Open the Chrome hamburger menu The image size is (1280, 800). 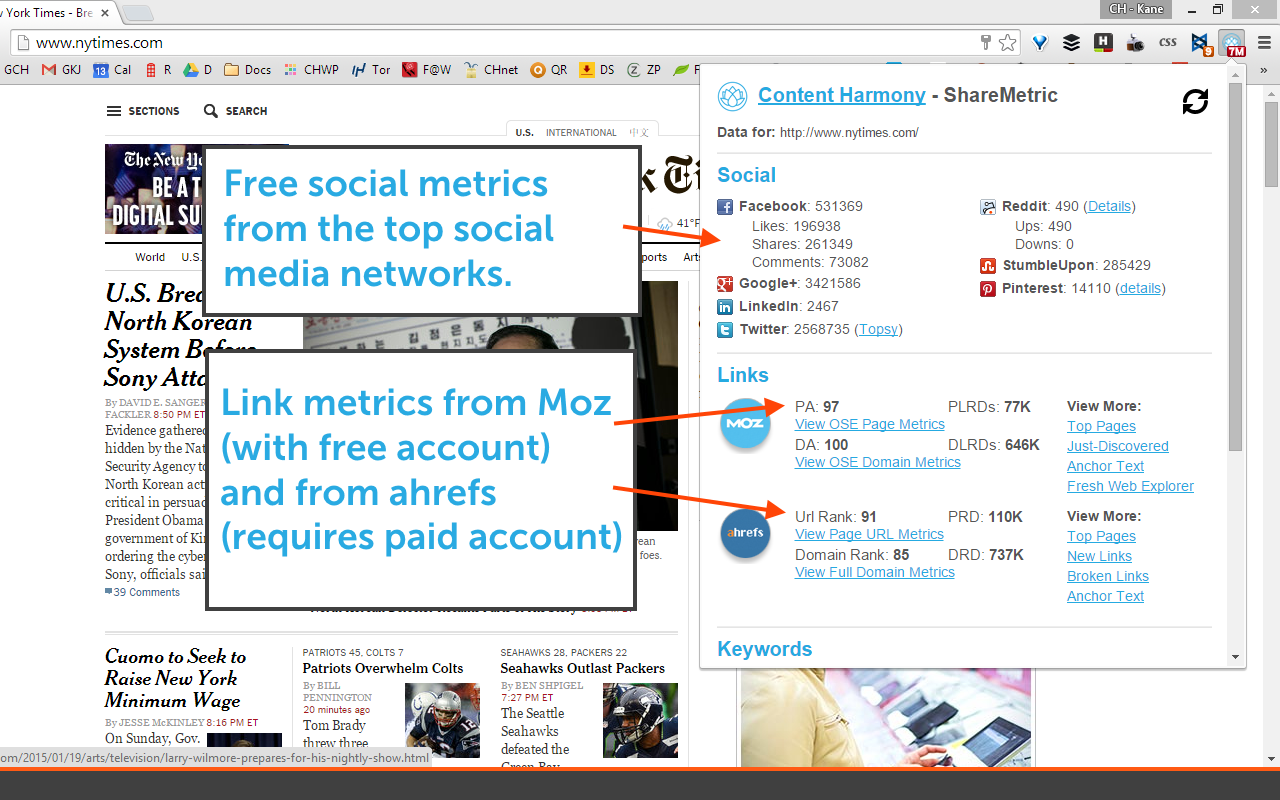(x=1264, y=43)
